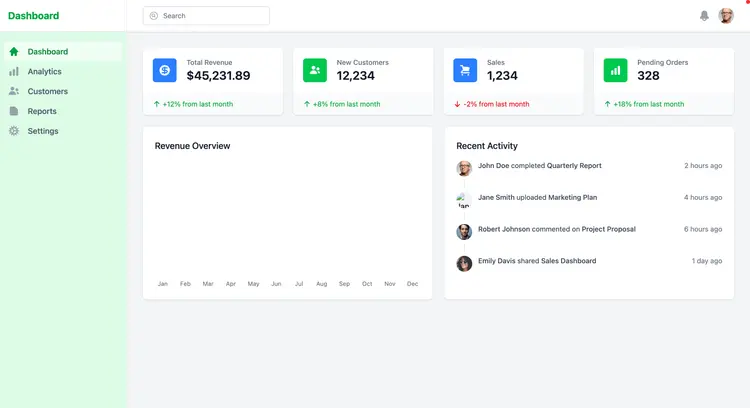Click the Revenue Overview heading
This screenshot has height=408, width=750.
coord(192,146)
